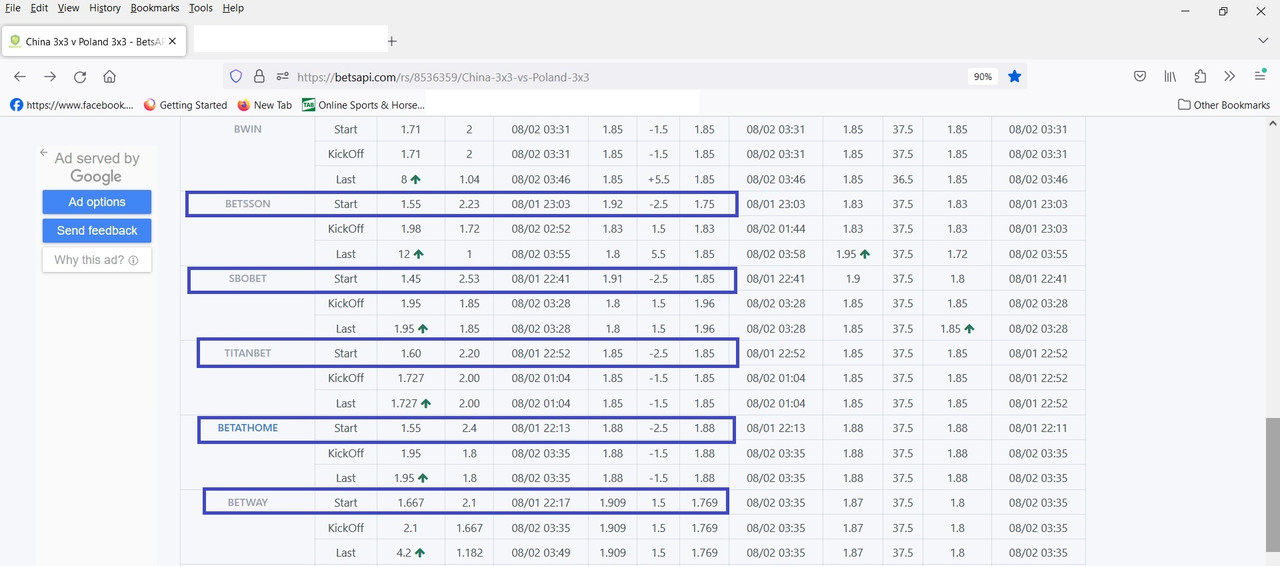Go back to the previous page
1280x566 pixels.
[x=20, y=76]
